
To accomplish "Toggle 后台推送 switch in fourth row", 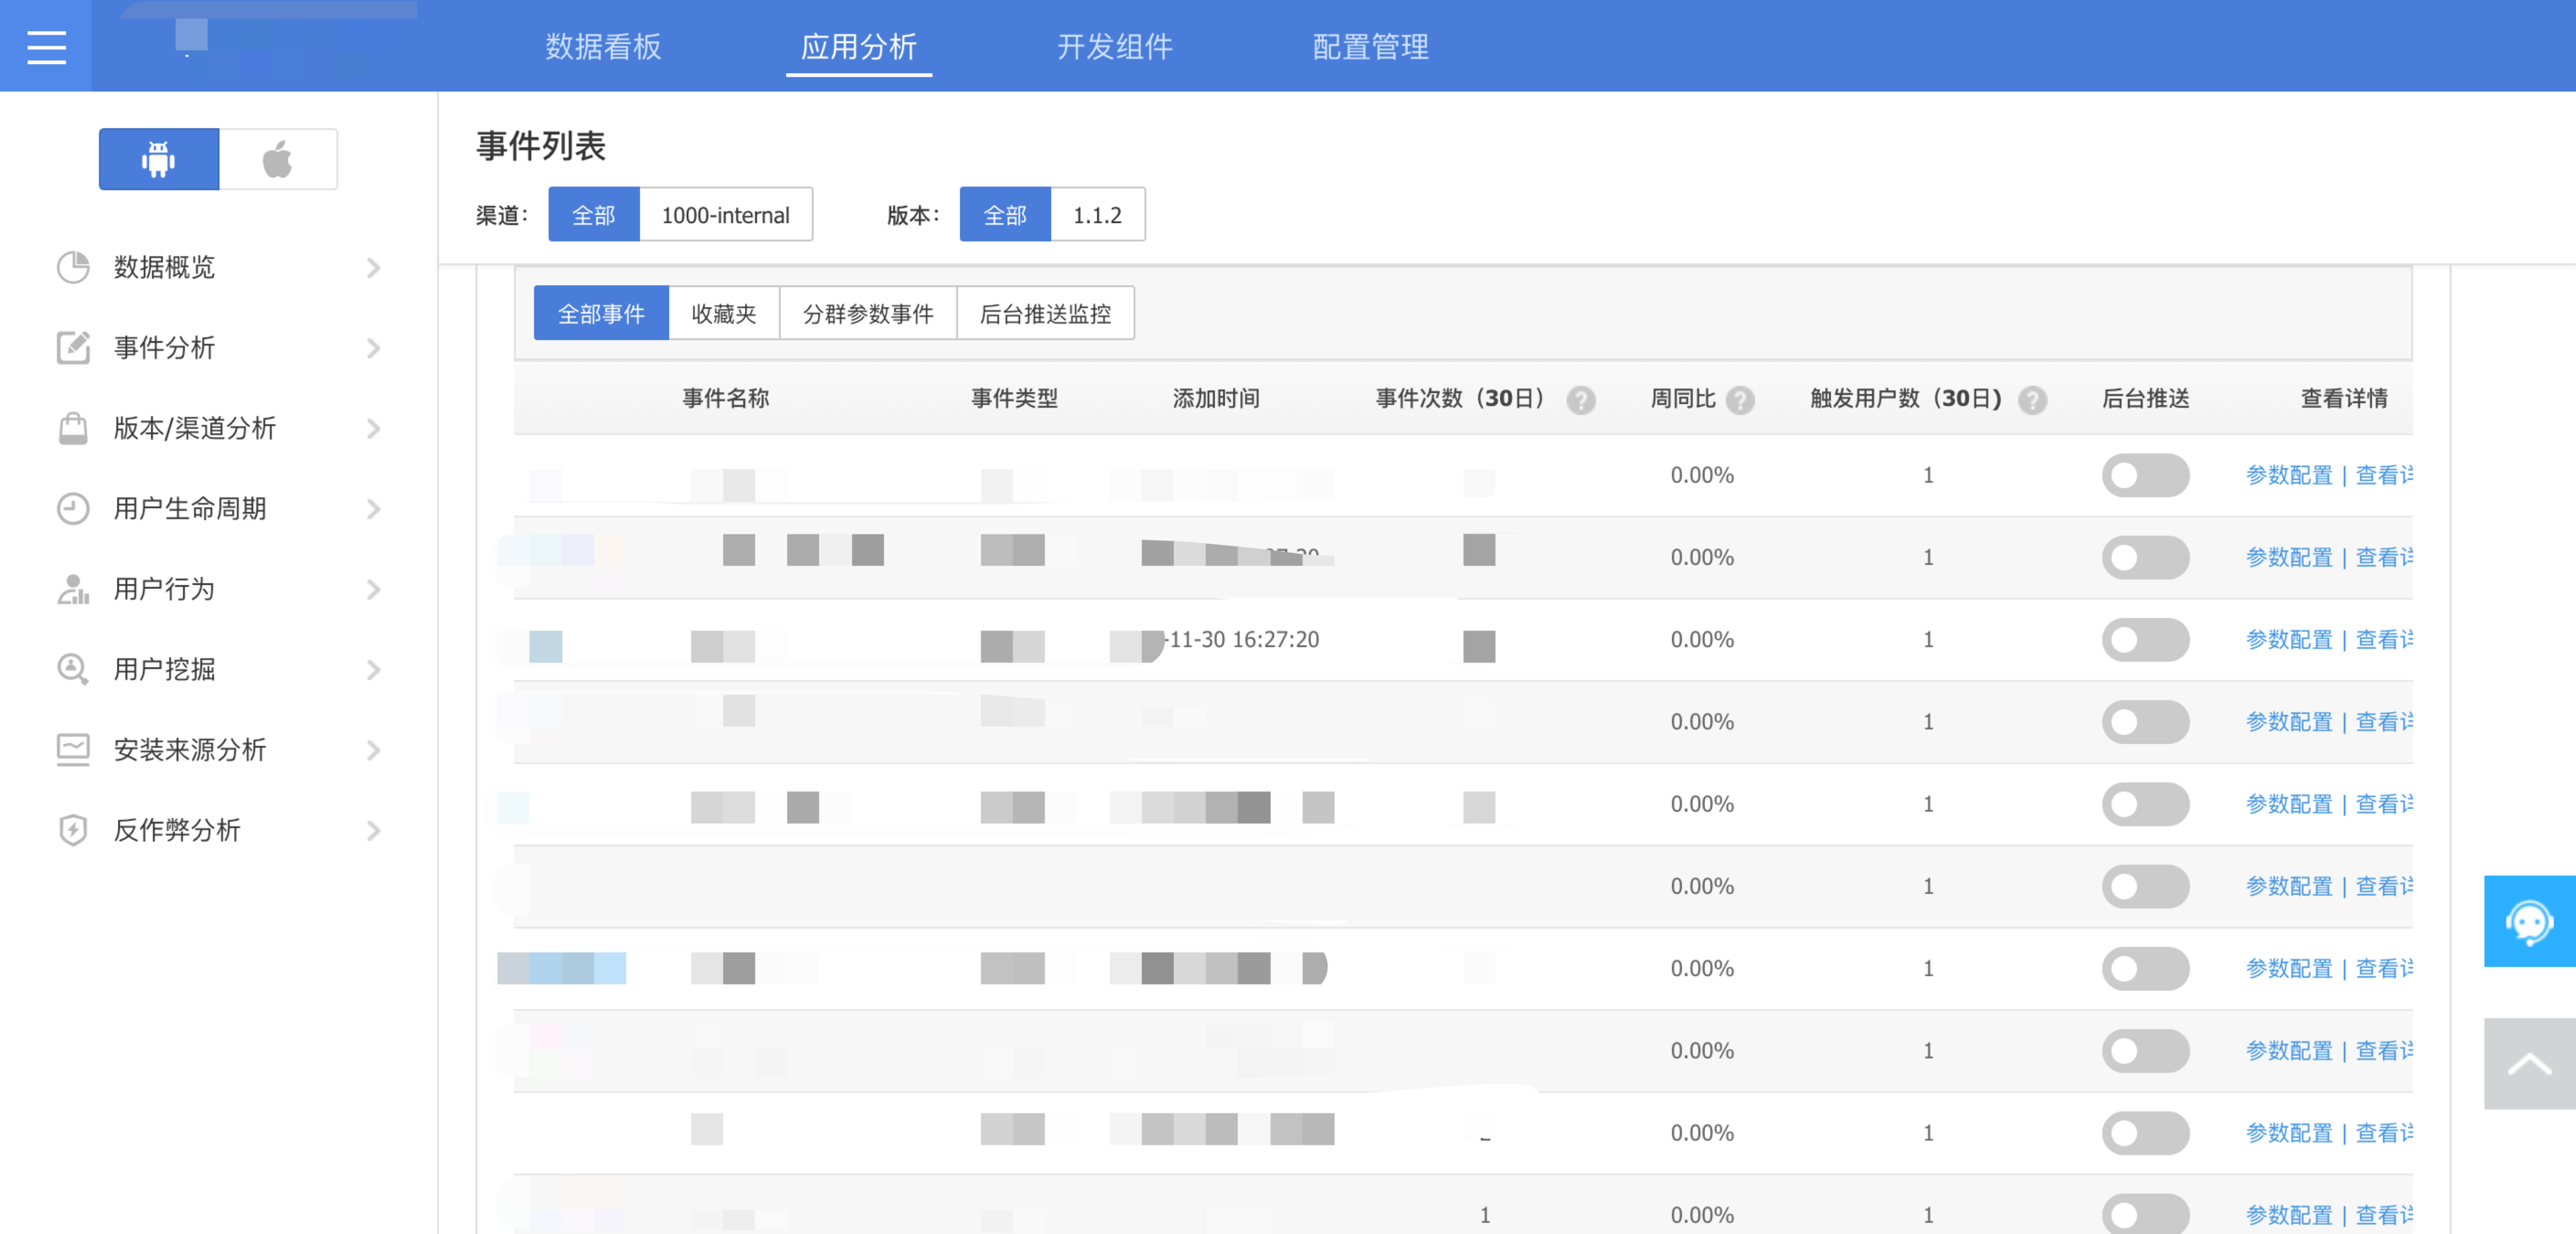I will click(2145, 722).
